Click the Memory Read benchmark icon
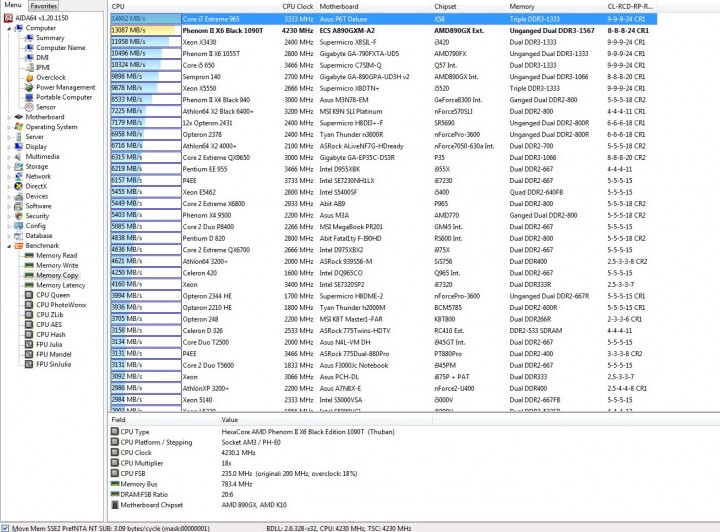The width and height of the screenshot is (720, 532). pyautogui.click(x=29, y=255)
